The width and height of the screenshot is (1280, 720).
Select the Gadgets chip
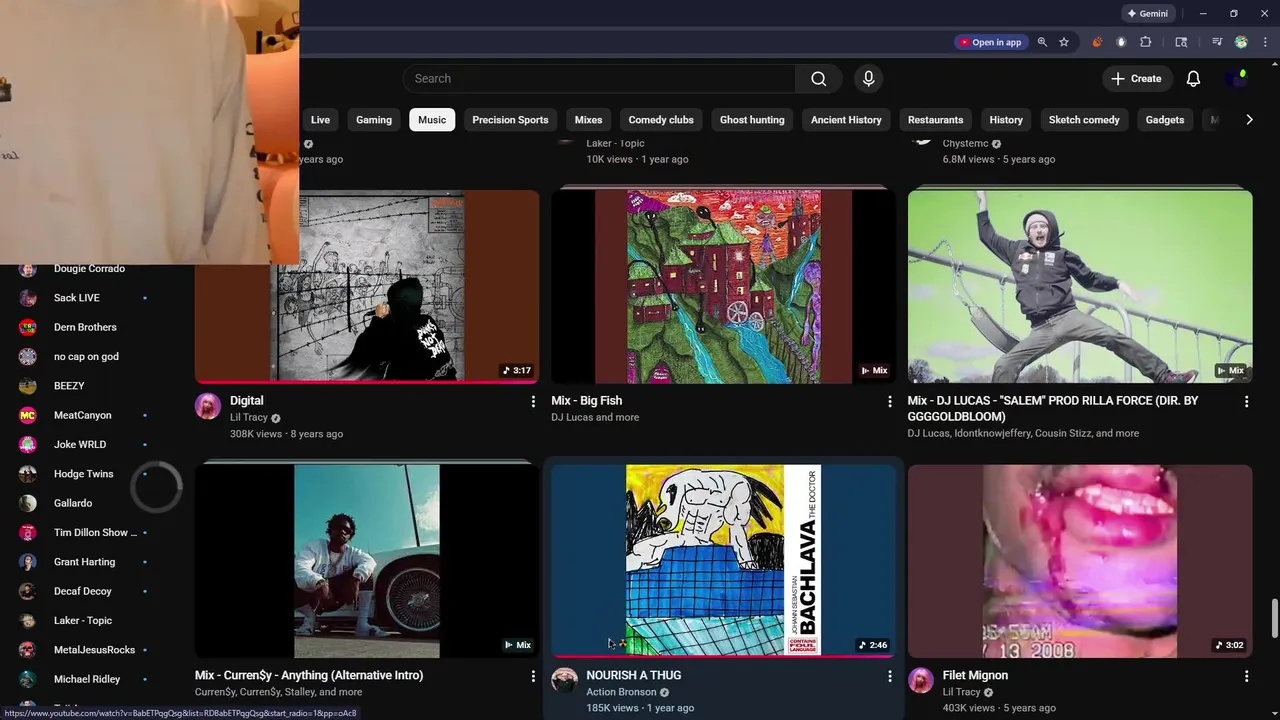[1165, 120]
